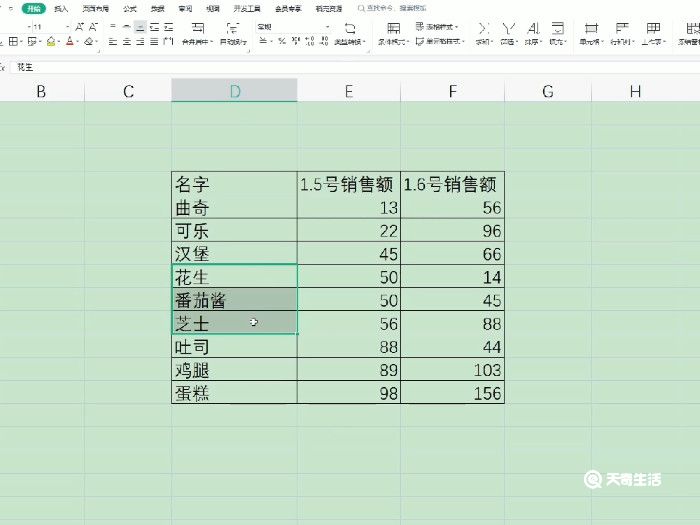The height and width of the screenshot is (525, 700).
Task: Open the 会员专享 tab
Action: [x=288, y=8]
